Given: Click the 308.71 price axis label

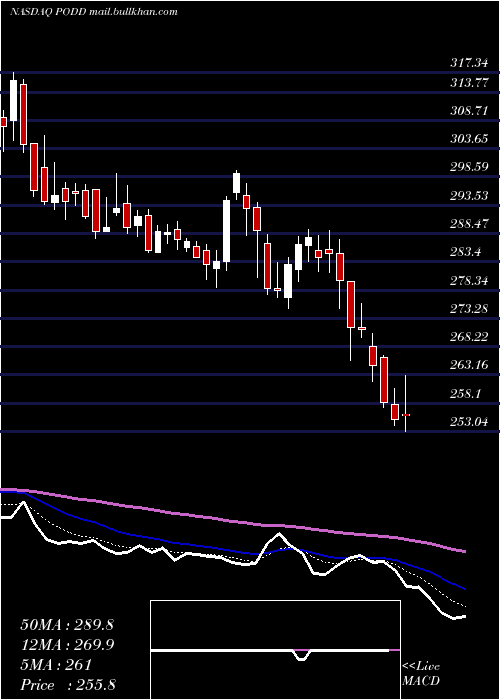Looking at the screenshot, I should pos(469,111).
